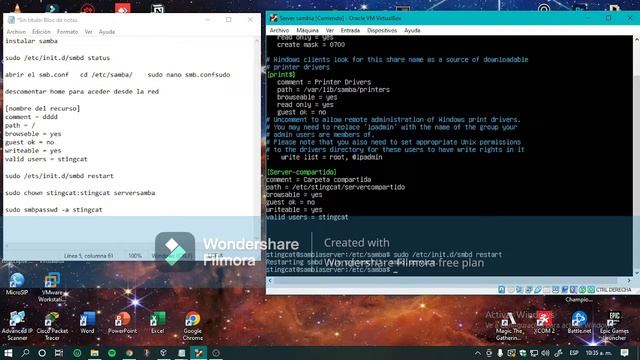This screenshot has height=360, width=640.
Task: Open Ayuda menu in Notepad
Action: tap(107, 32)
